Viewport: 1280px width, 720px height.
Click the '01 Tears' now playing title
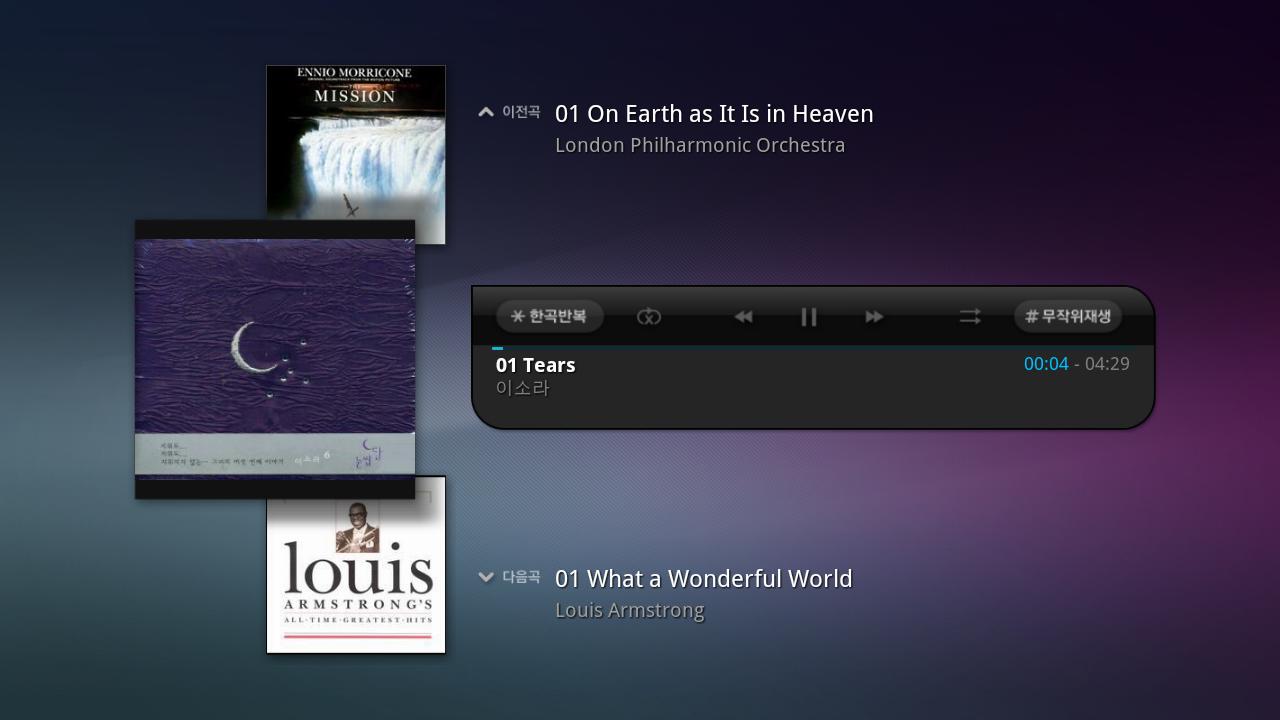point(536,365)
